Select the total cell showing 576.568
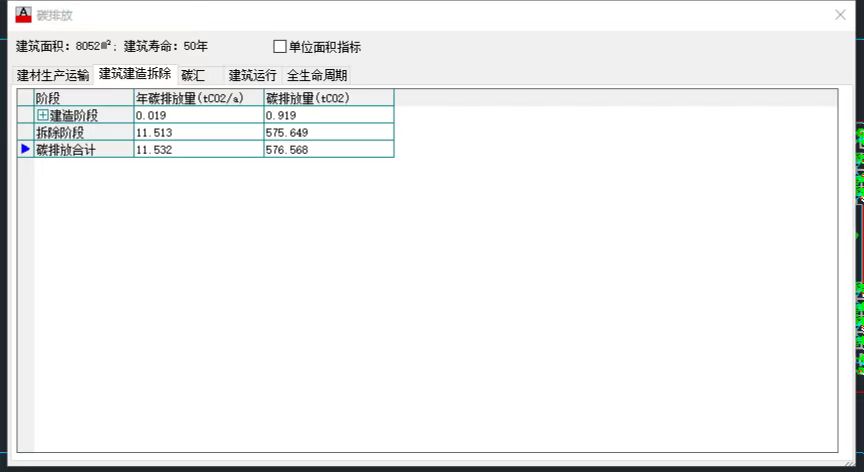This screenshot has width=864, height=472. coord(328,149)
